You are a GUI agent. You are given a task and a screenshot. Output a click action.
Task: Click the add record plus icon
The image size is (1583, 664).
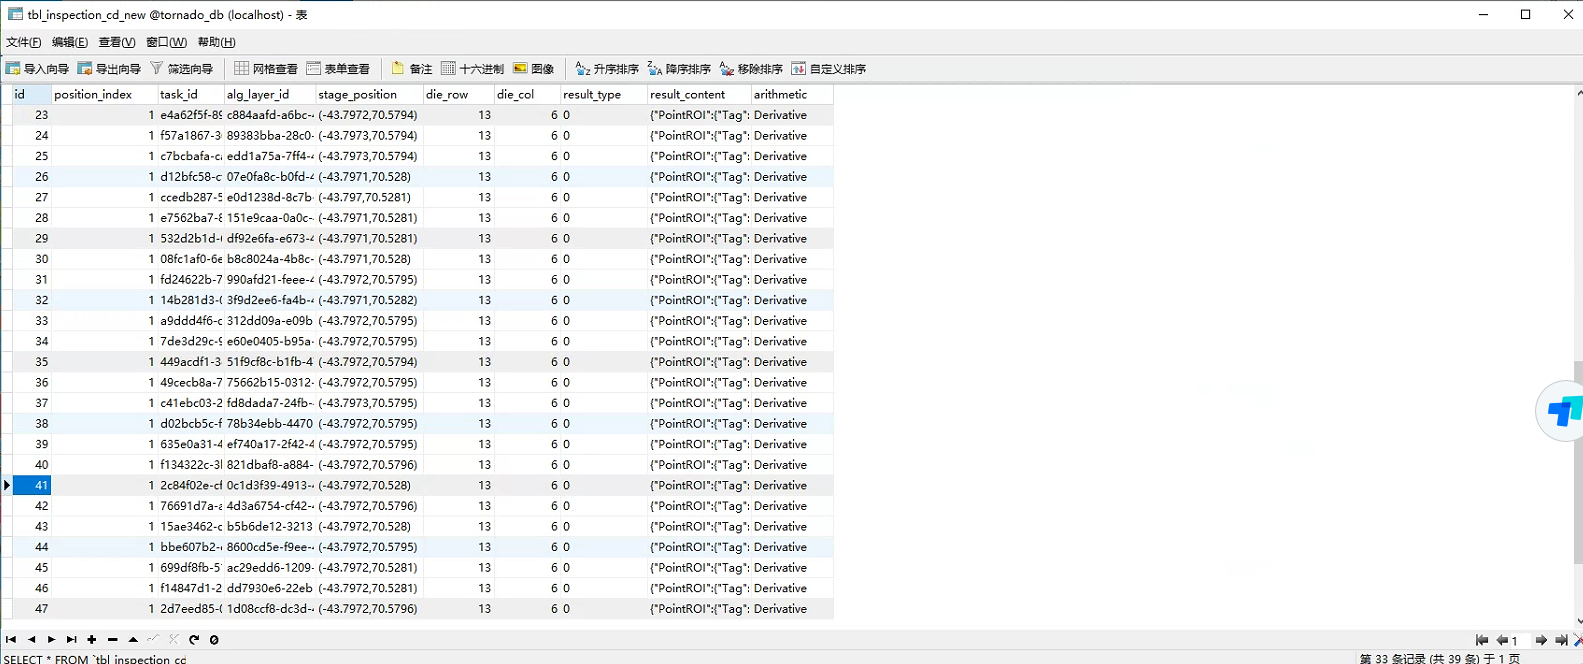click(92, 640)
